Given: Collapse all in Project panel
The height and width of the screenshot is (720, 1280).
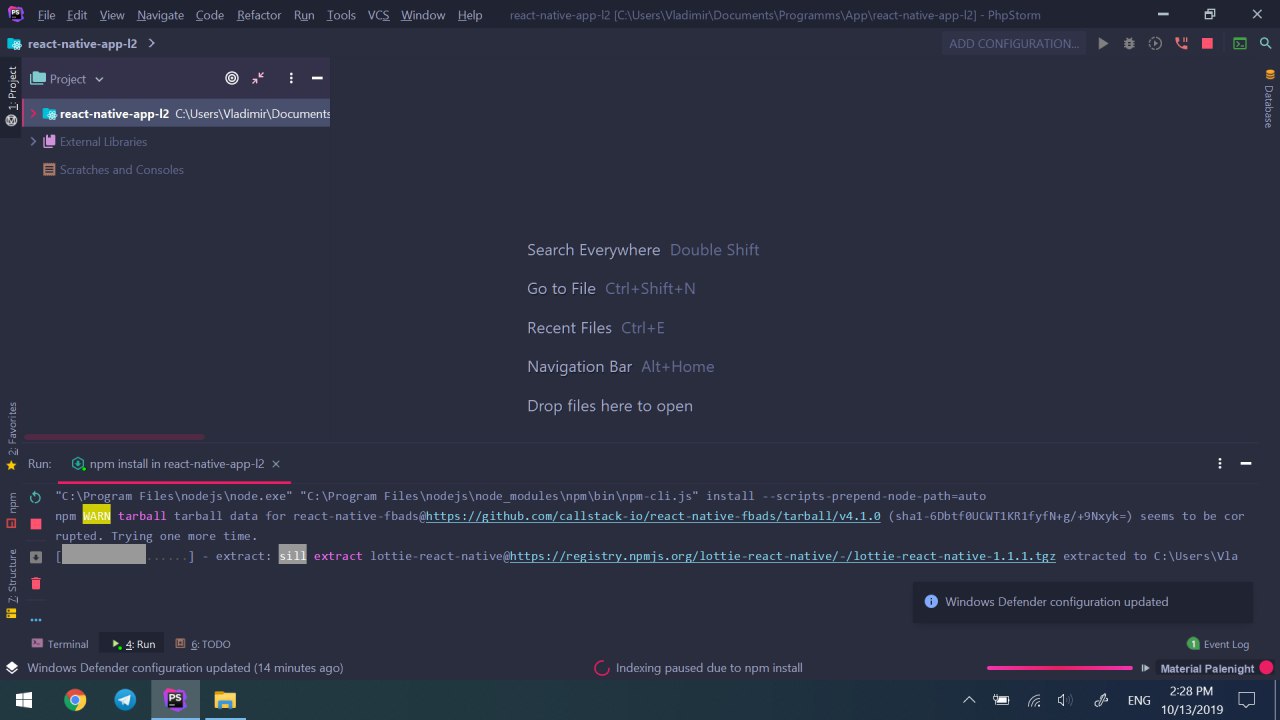Looking at the screenshot, I should [x=258, y=78].
